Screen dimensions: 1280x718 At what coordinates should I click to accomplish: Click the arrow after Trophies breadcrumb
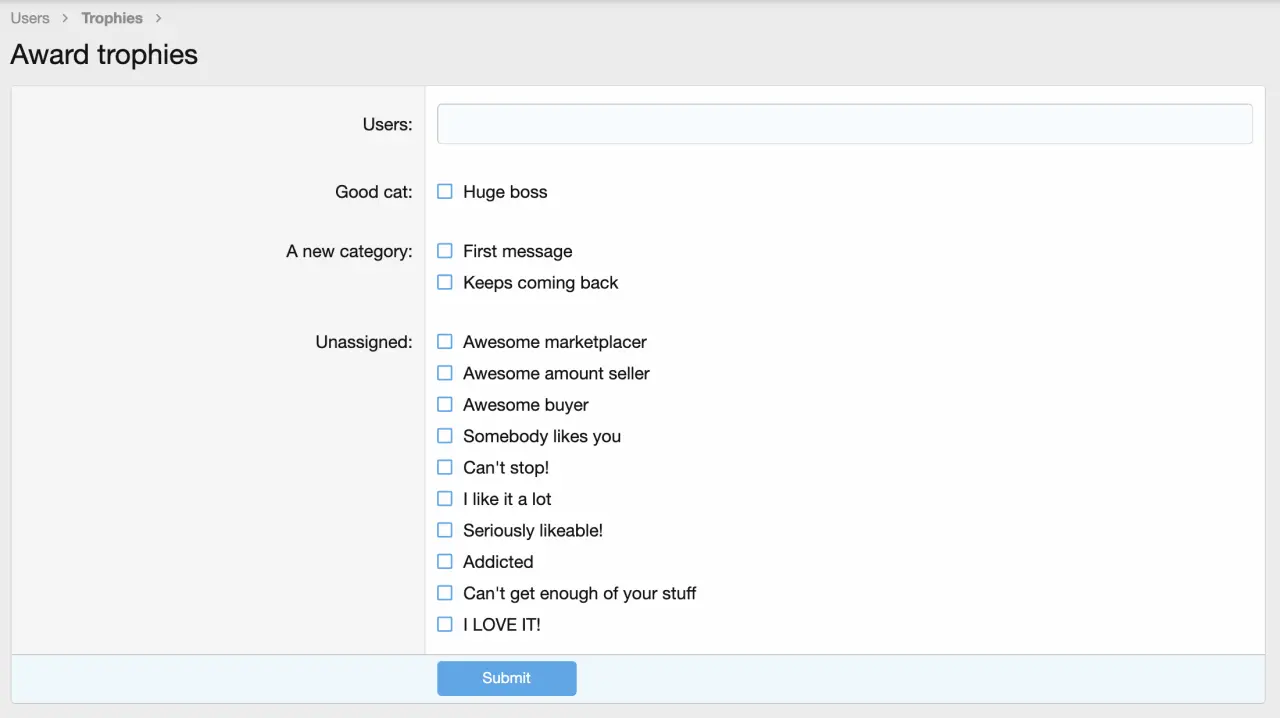pos(158,18)
